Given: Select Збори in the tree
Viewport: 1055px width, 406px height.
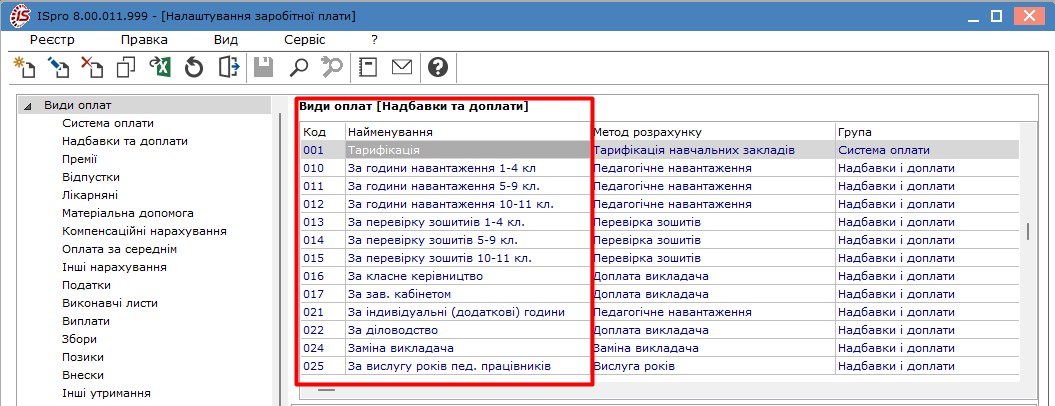Looking at the screenshot, I should (79, 339).
